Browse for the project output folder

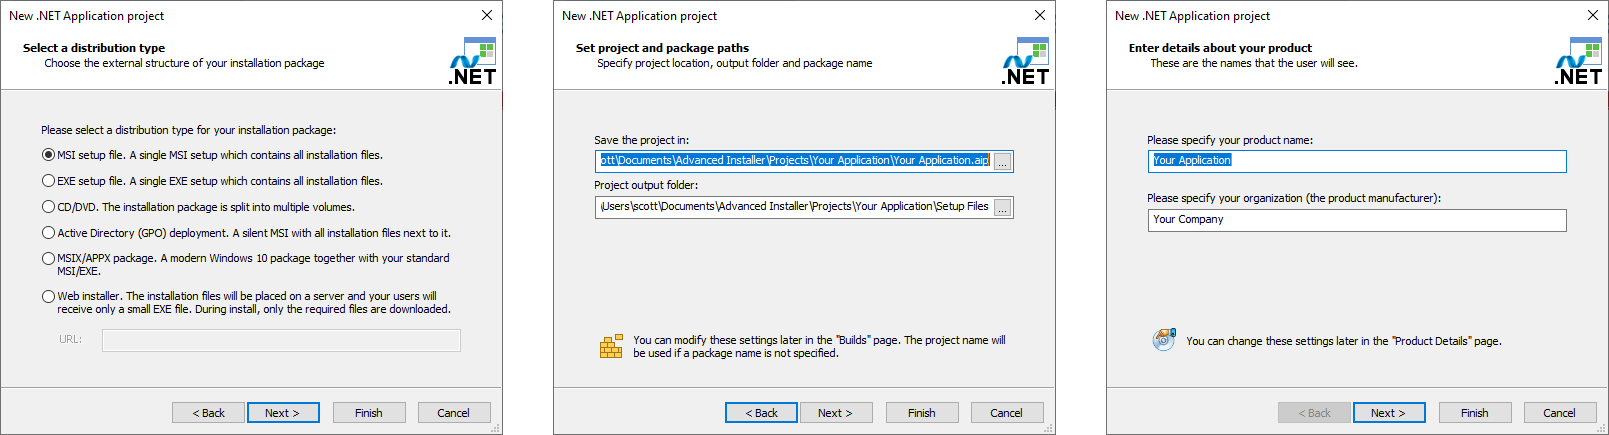click(x=1002, y=207)
